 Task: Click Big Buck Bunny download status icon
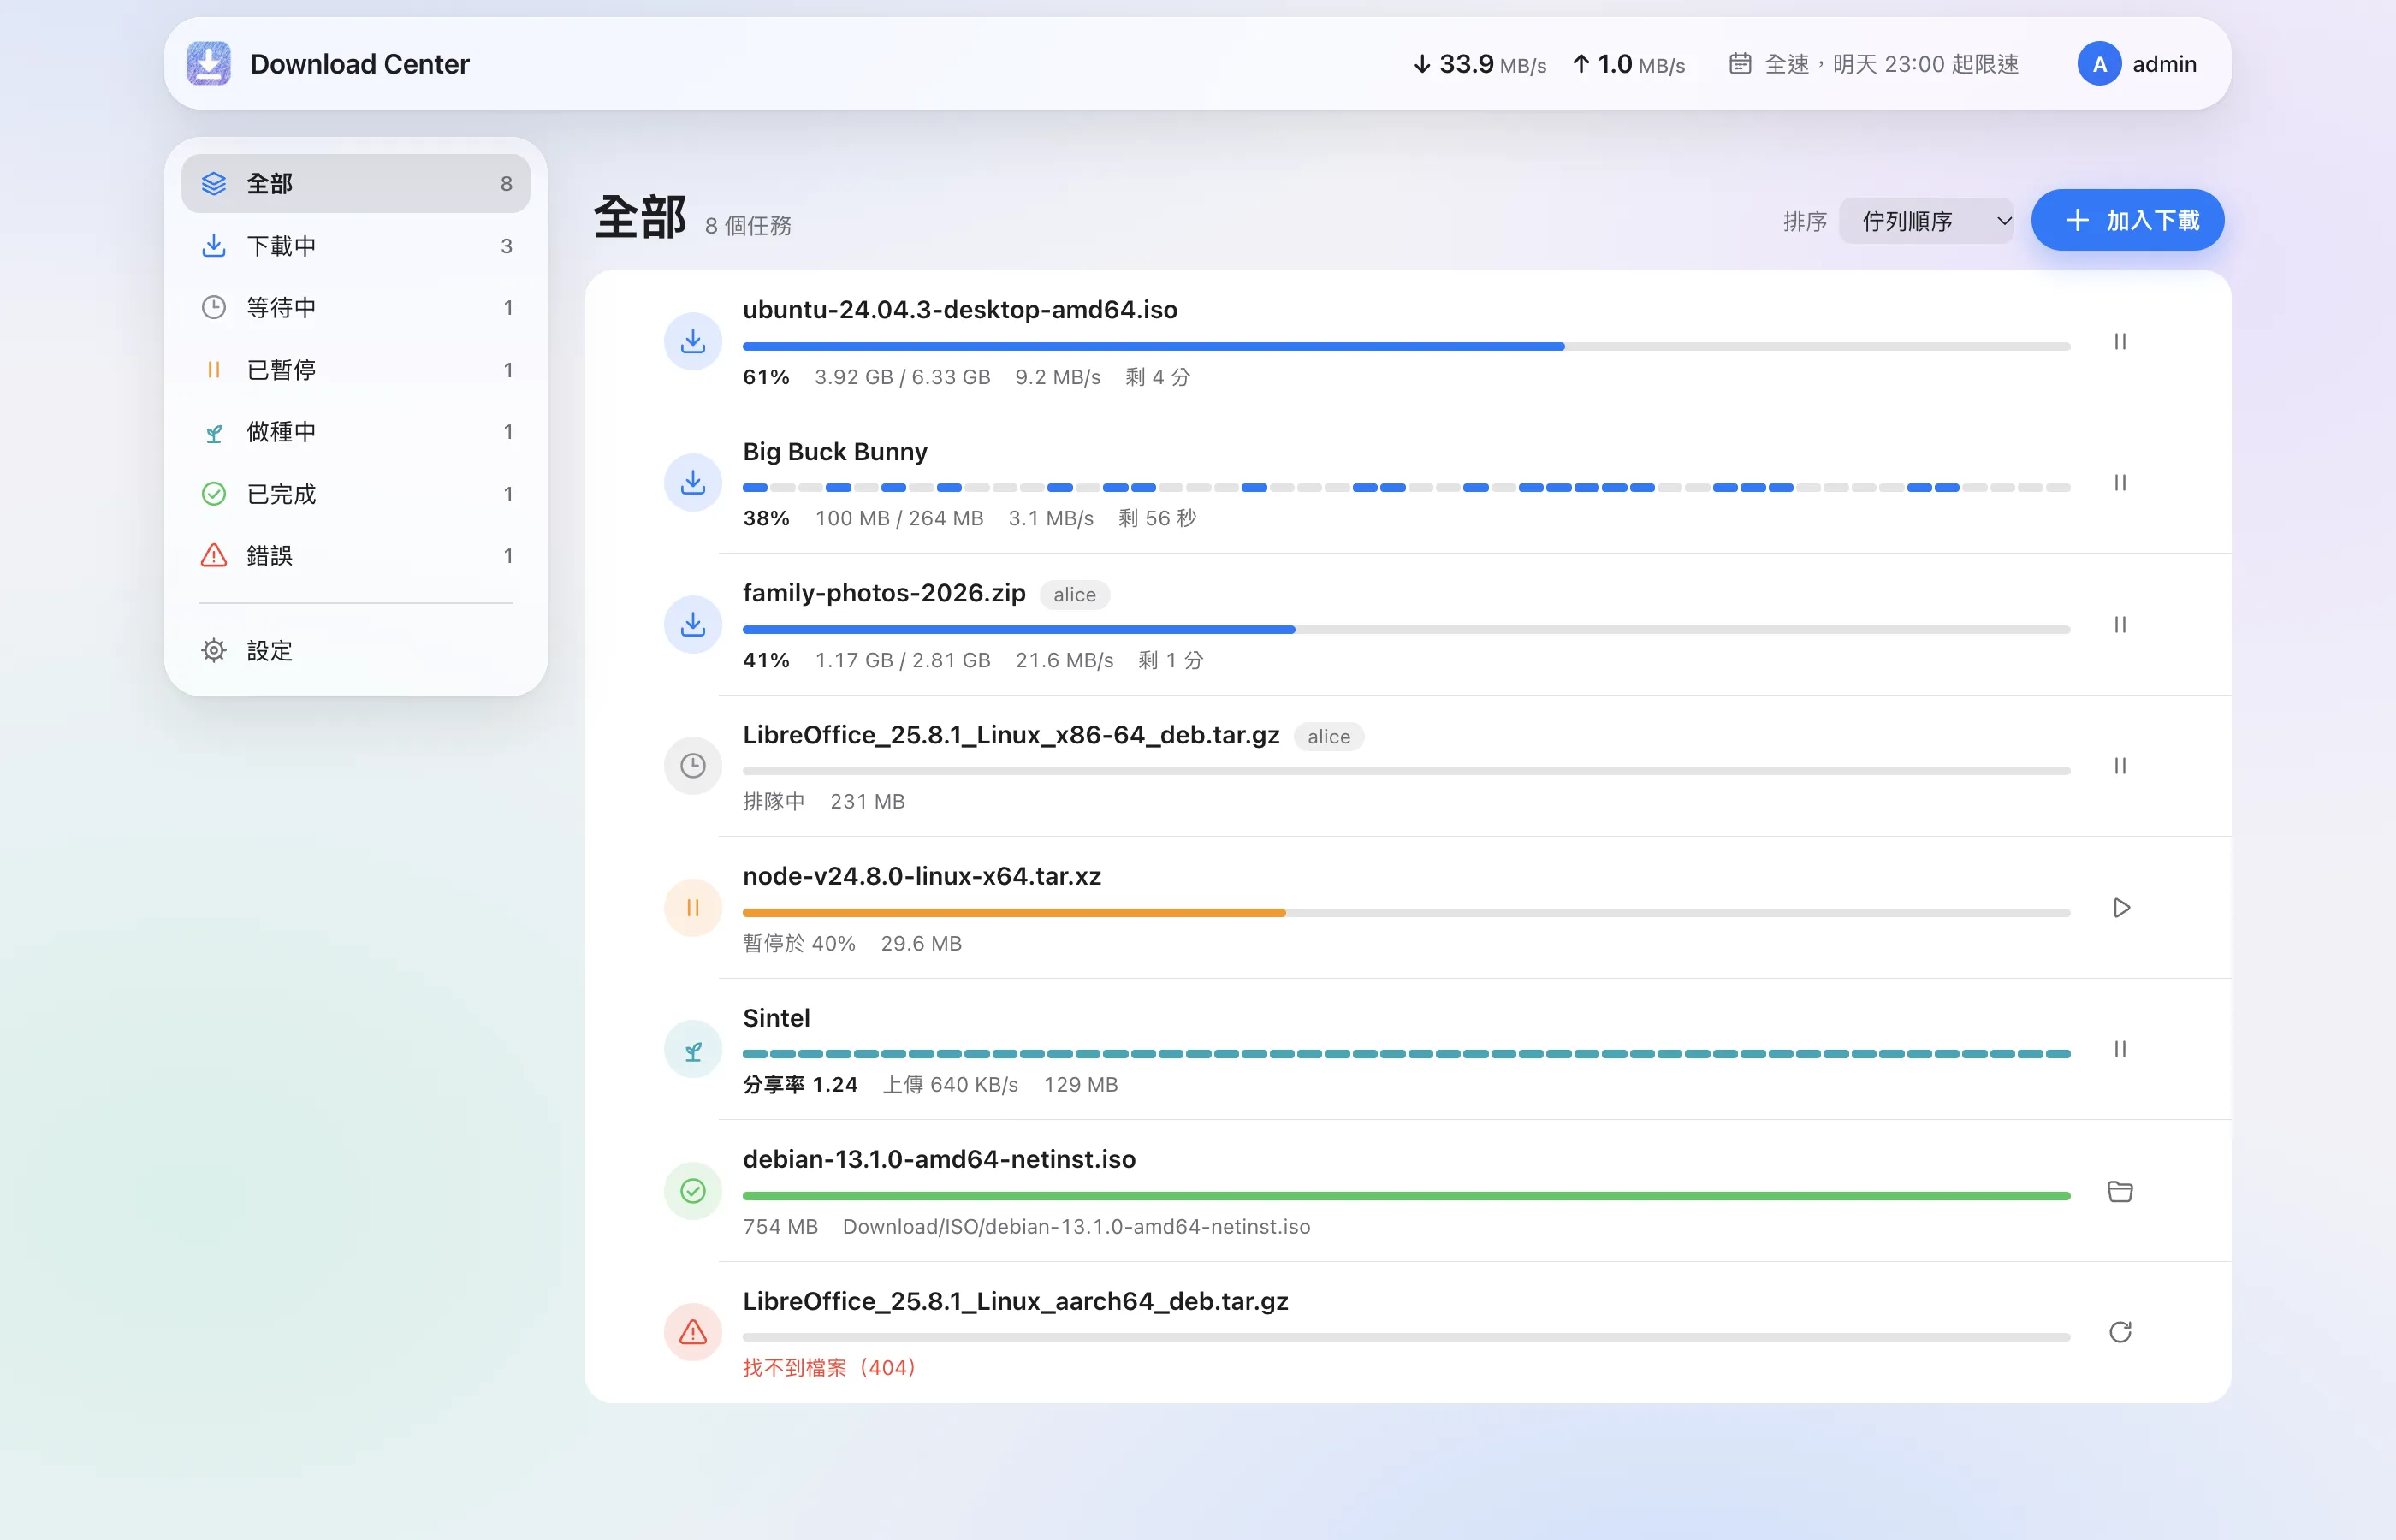pyautogui.click(x=693, y=483)
